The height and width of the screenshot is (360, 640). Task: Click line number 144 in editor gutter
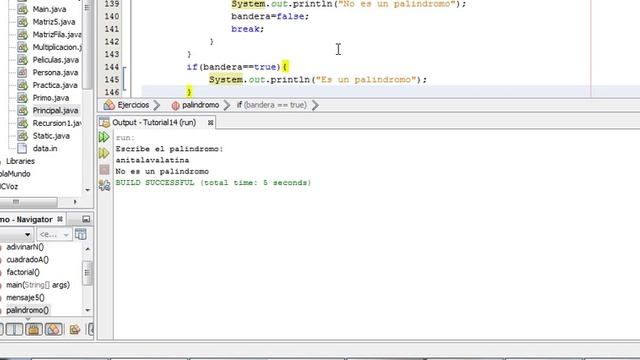tap(112, 67)
